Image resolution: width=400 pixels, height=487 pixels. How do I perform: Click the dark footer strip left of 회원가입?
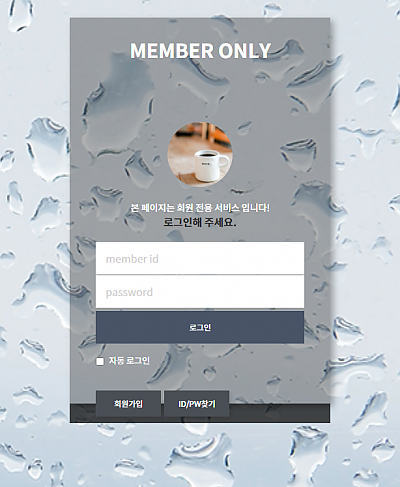(x=83, y=413)
